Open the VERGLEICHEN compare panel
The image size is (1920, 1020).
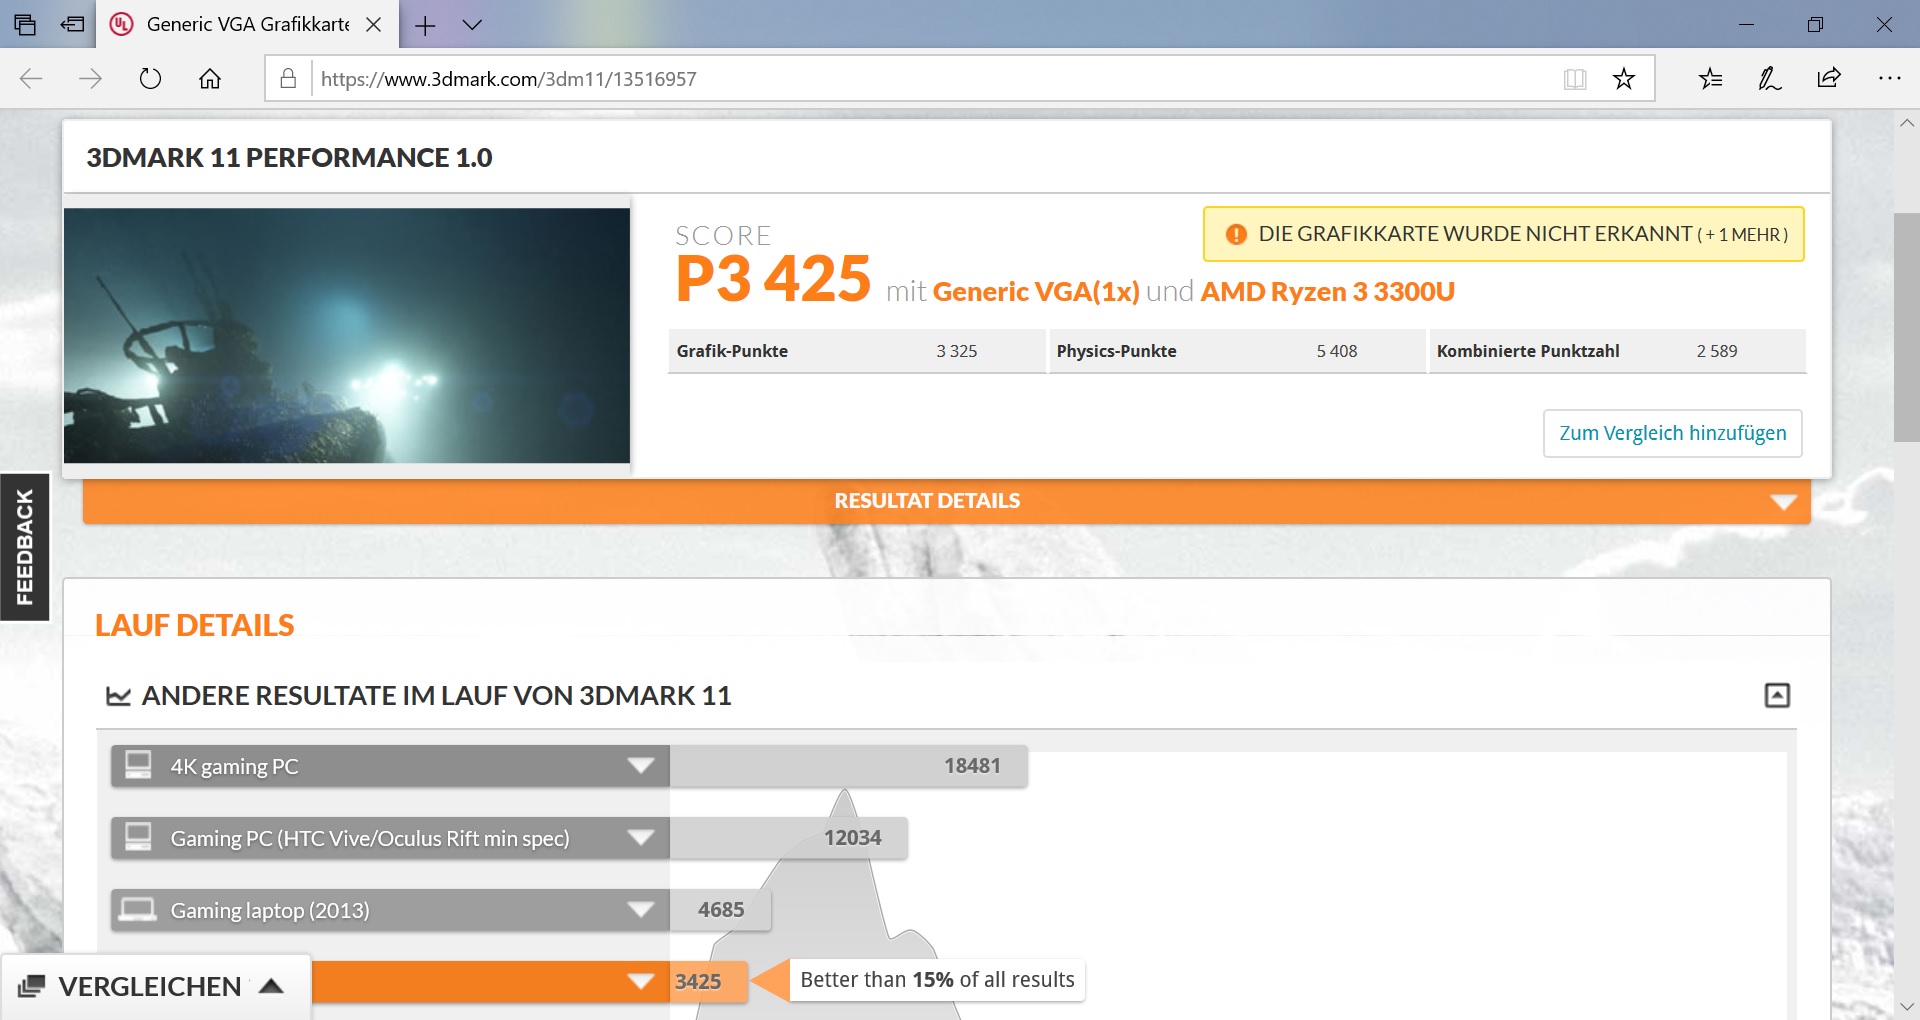point(155,987)
